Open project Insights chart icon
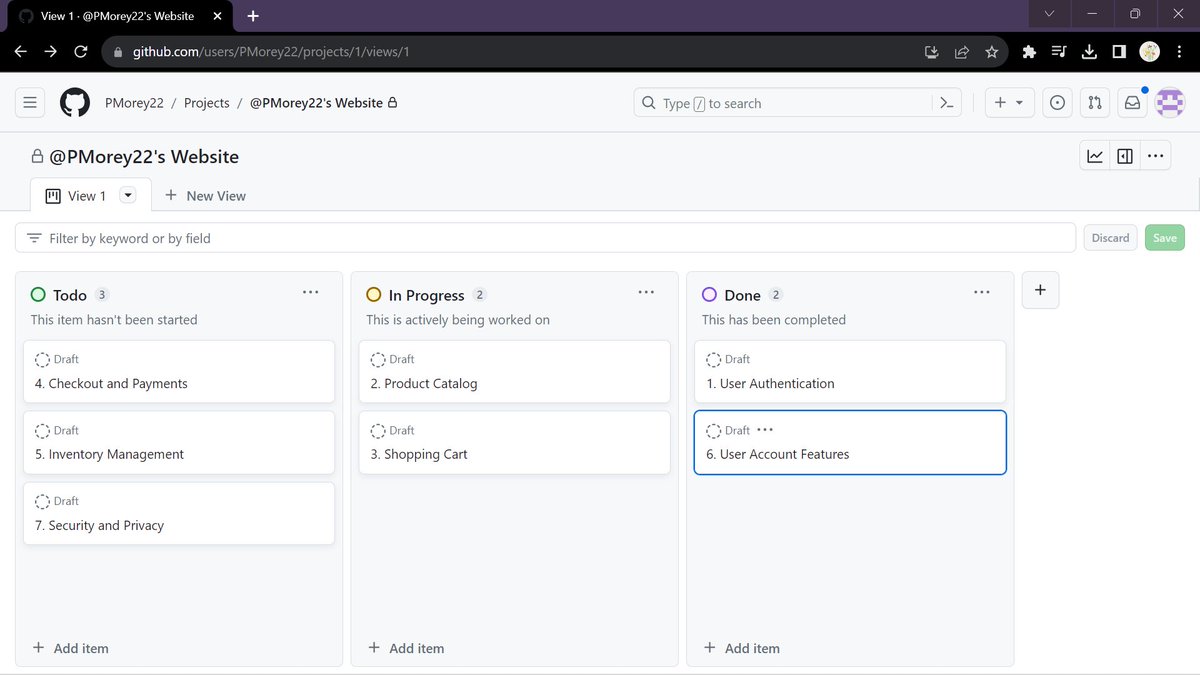Image resolution: width=1200 pixels, height=675 pixels. 1095,156
